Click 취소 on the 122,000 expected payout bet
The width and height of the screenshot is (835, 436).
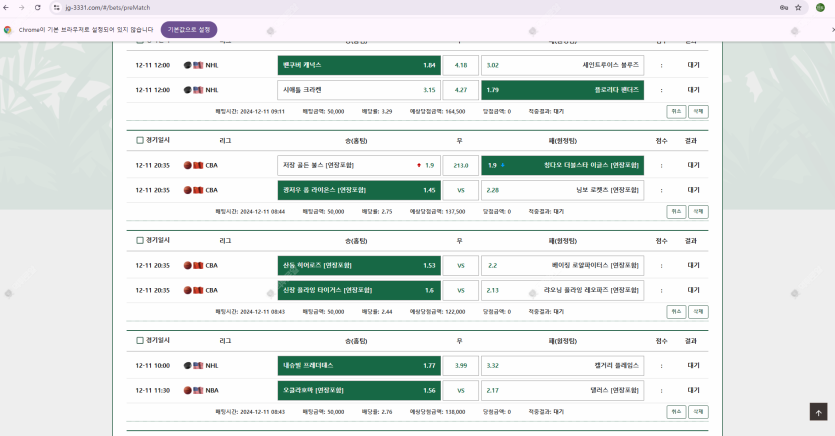coord(676,311)
